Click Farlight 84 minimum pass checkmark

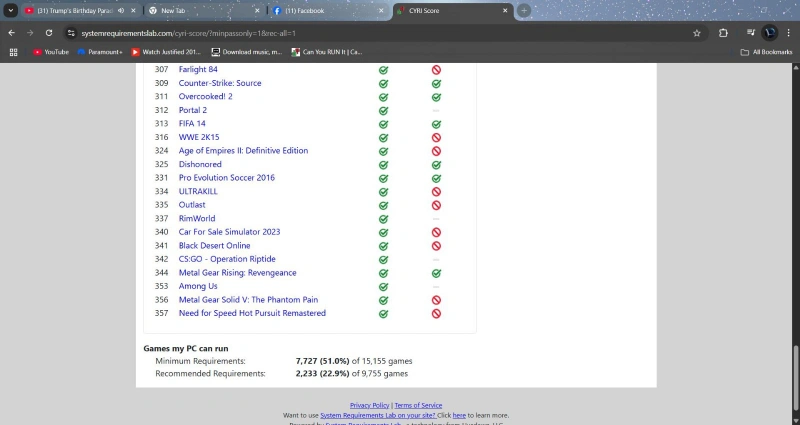383,70
